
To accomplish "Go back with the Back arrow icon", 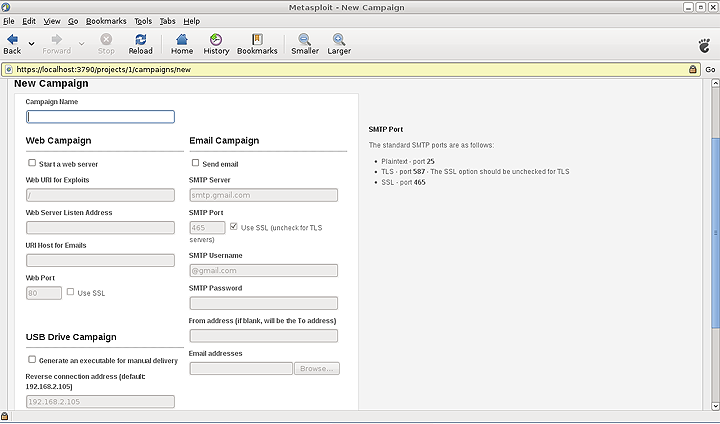I will tap(12, 40).
